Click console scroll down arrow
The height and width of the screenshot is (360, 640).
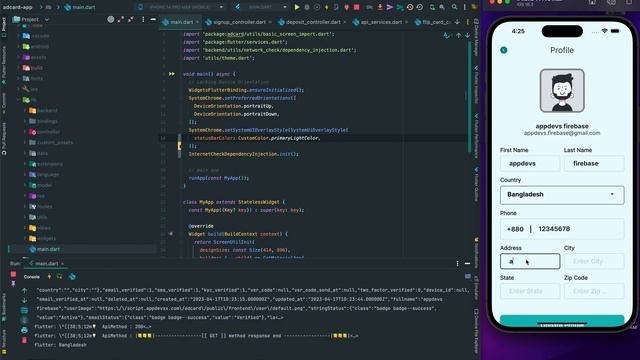[24, 300]
